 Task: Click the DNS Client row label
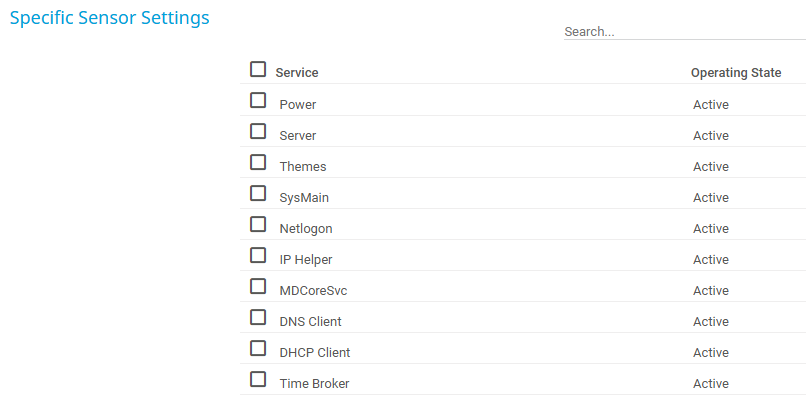310,322
